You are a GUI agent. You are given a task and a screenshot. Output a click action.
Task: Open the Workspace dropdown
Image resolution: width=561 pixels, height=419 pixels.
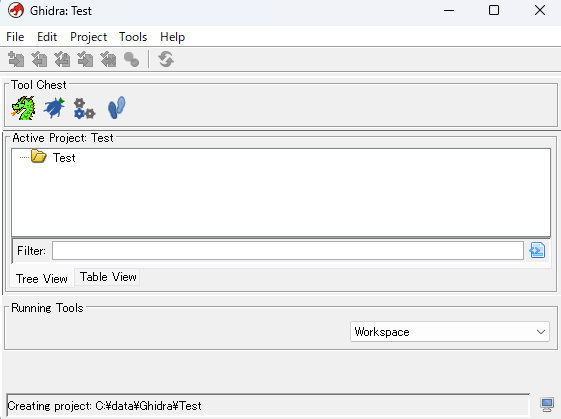click(x=450, y=332)
